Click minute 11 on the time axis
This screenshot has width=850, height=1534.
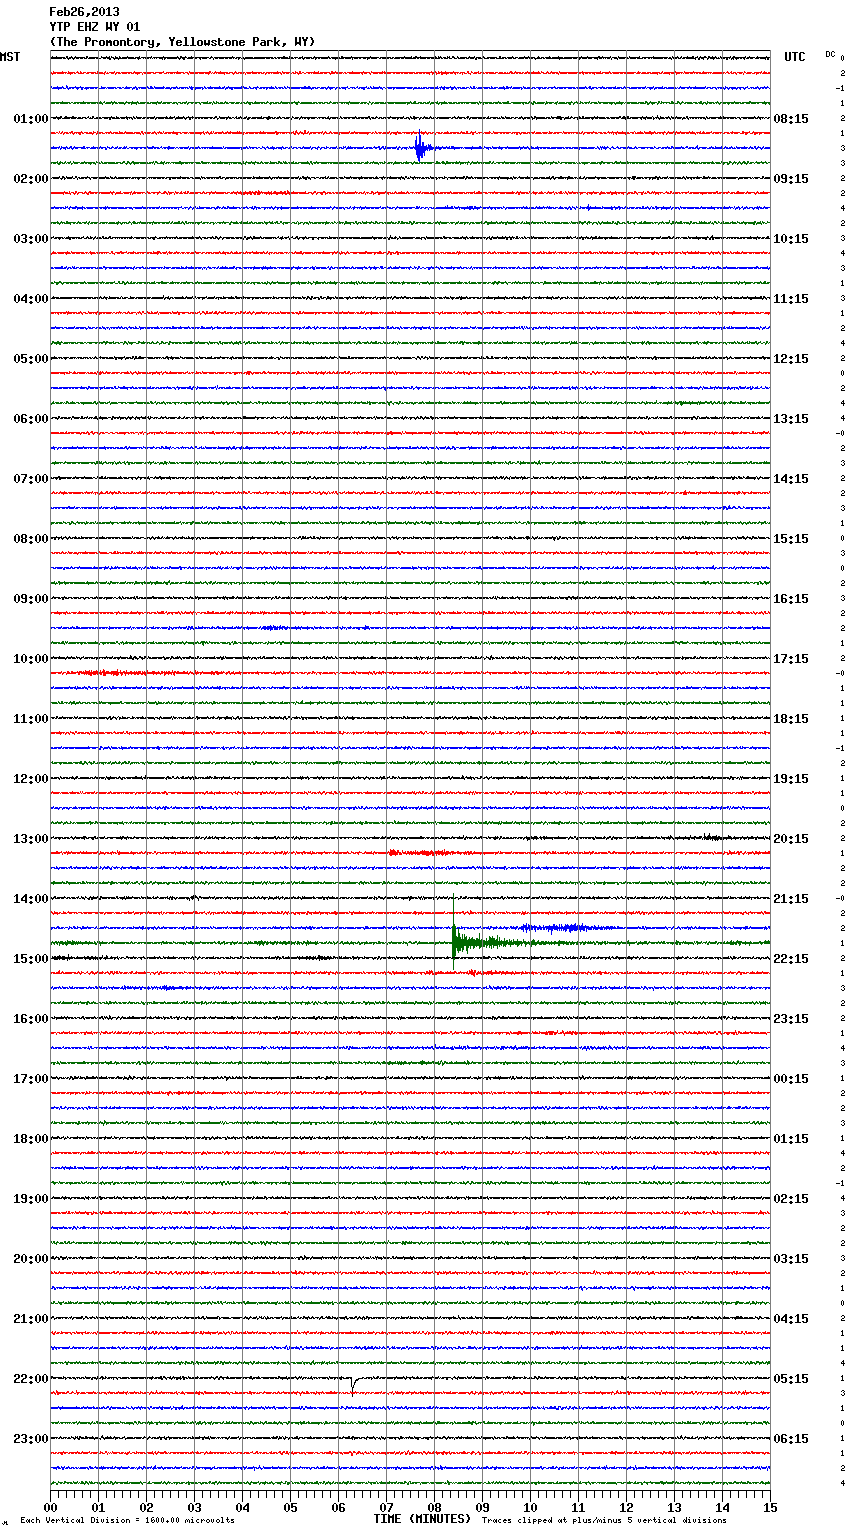coord(578,1508)
